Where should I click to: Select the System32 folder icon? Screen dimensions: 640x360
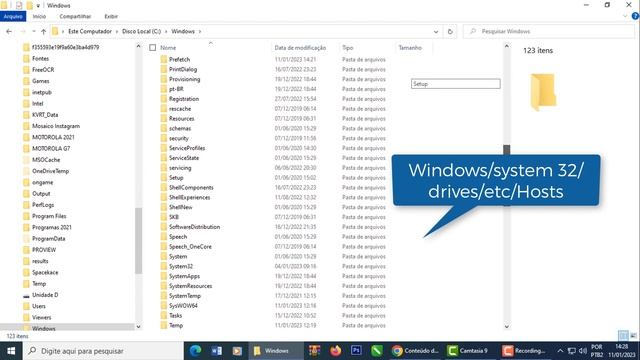164,266
